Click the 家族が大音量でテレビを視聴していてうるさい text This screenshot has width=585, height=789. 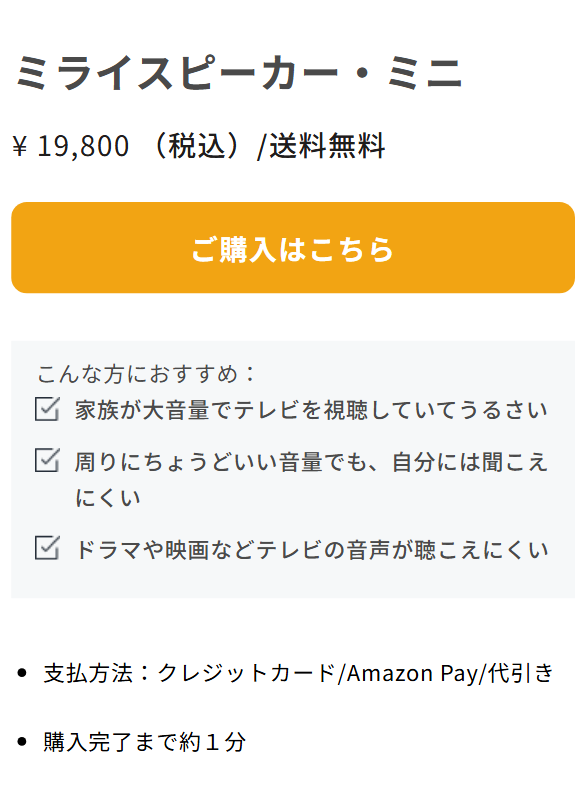(311, 410)
